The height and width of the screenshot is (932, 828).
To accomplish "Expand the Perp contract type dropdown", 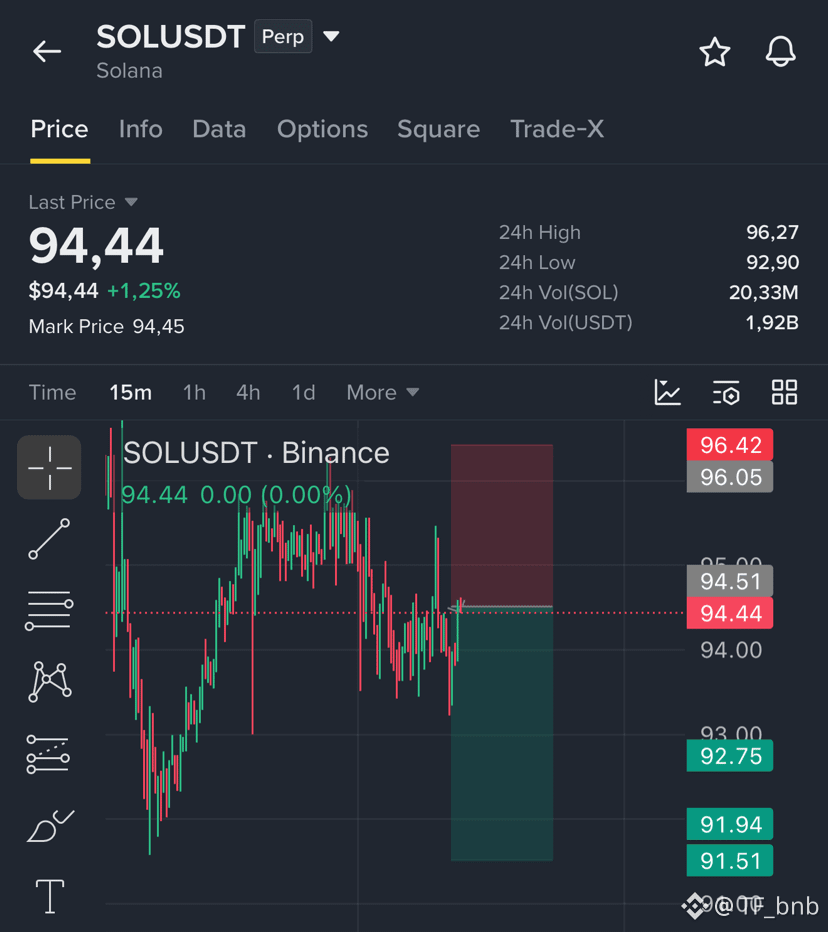I will point(331,36).
